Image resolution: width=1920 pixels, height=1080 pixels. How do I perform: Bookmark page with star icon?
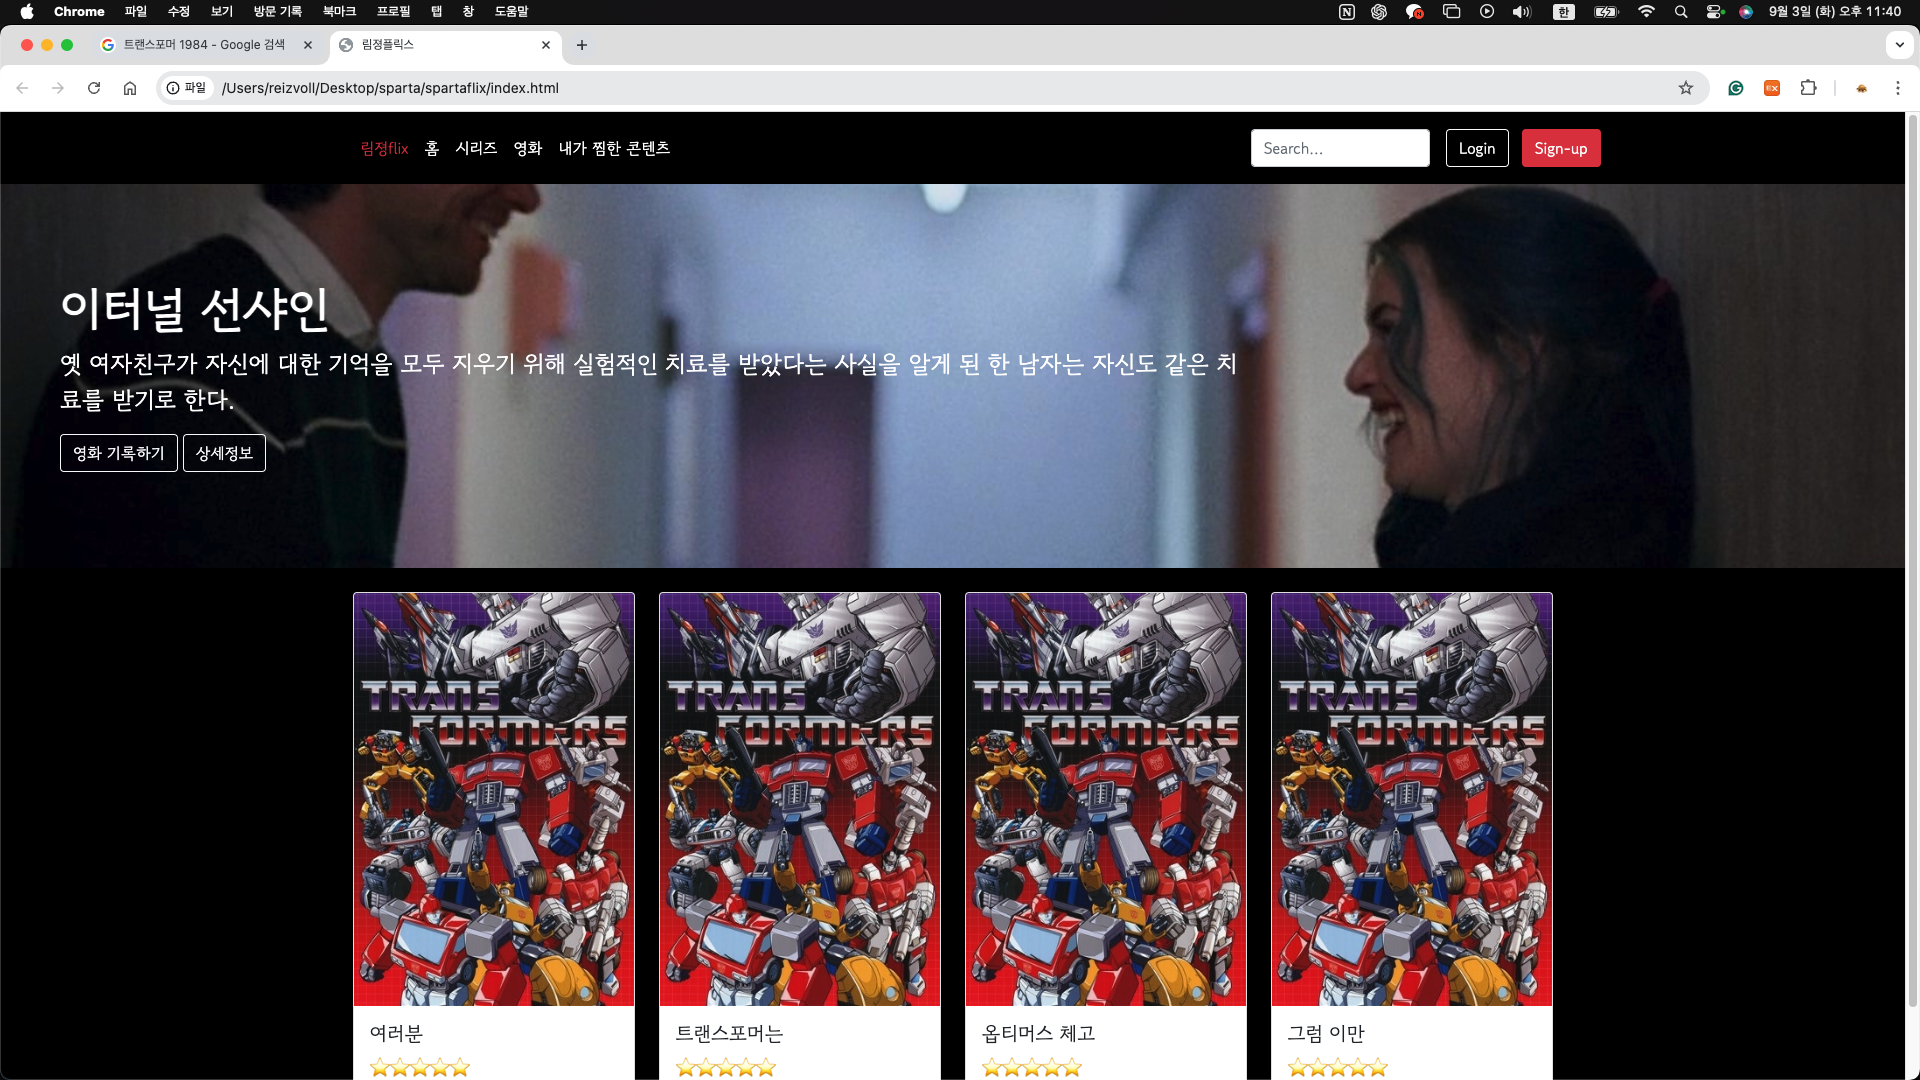point(1686,88)
